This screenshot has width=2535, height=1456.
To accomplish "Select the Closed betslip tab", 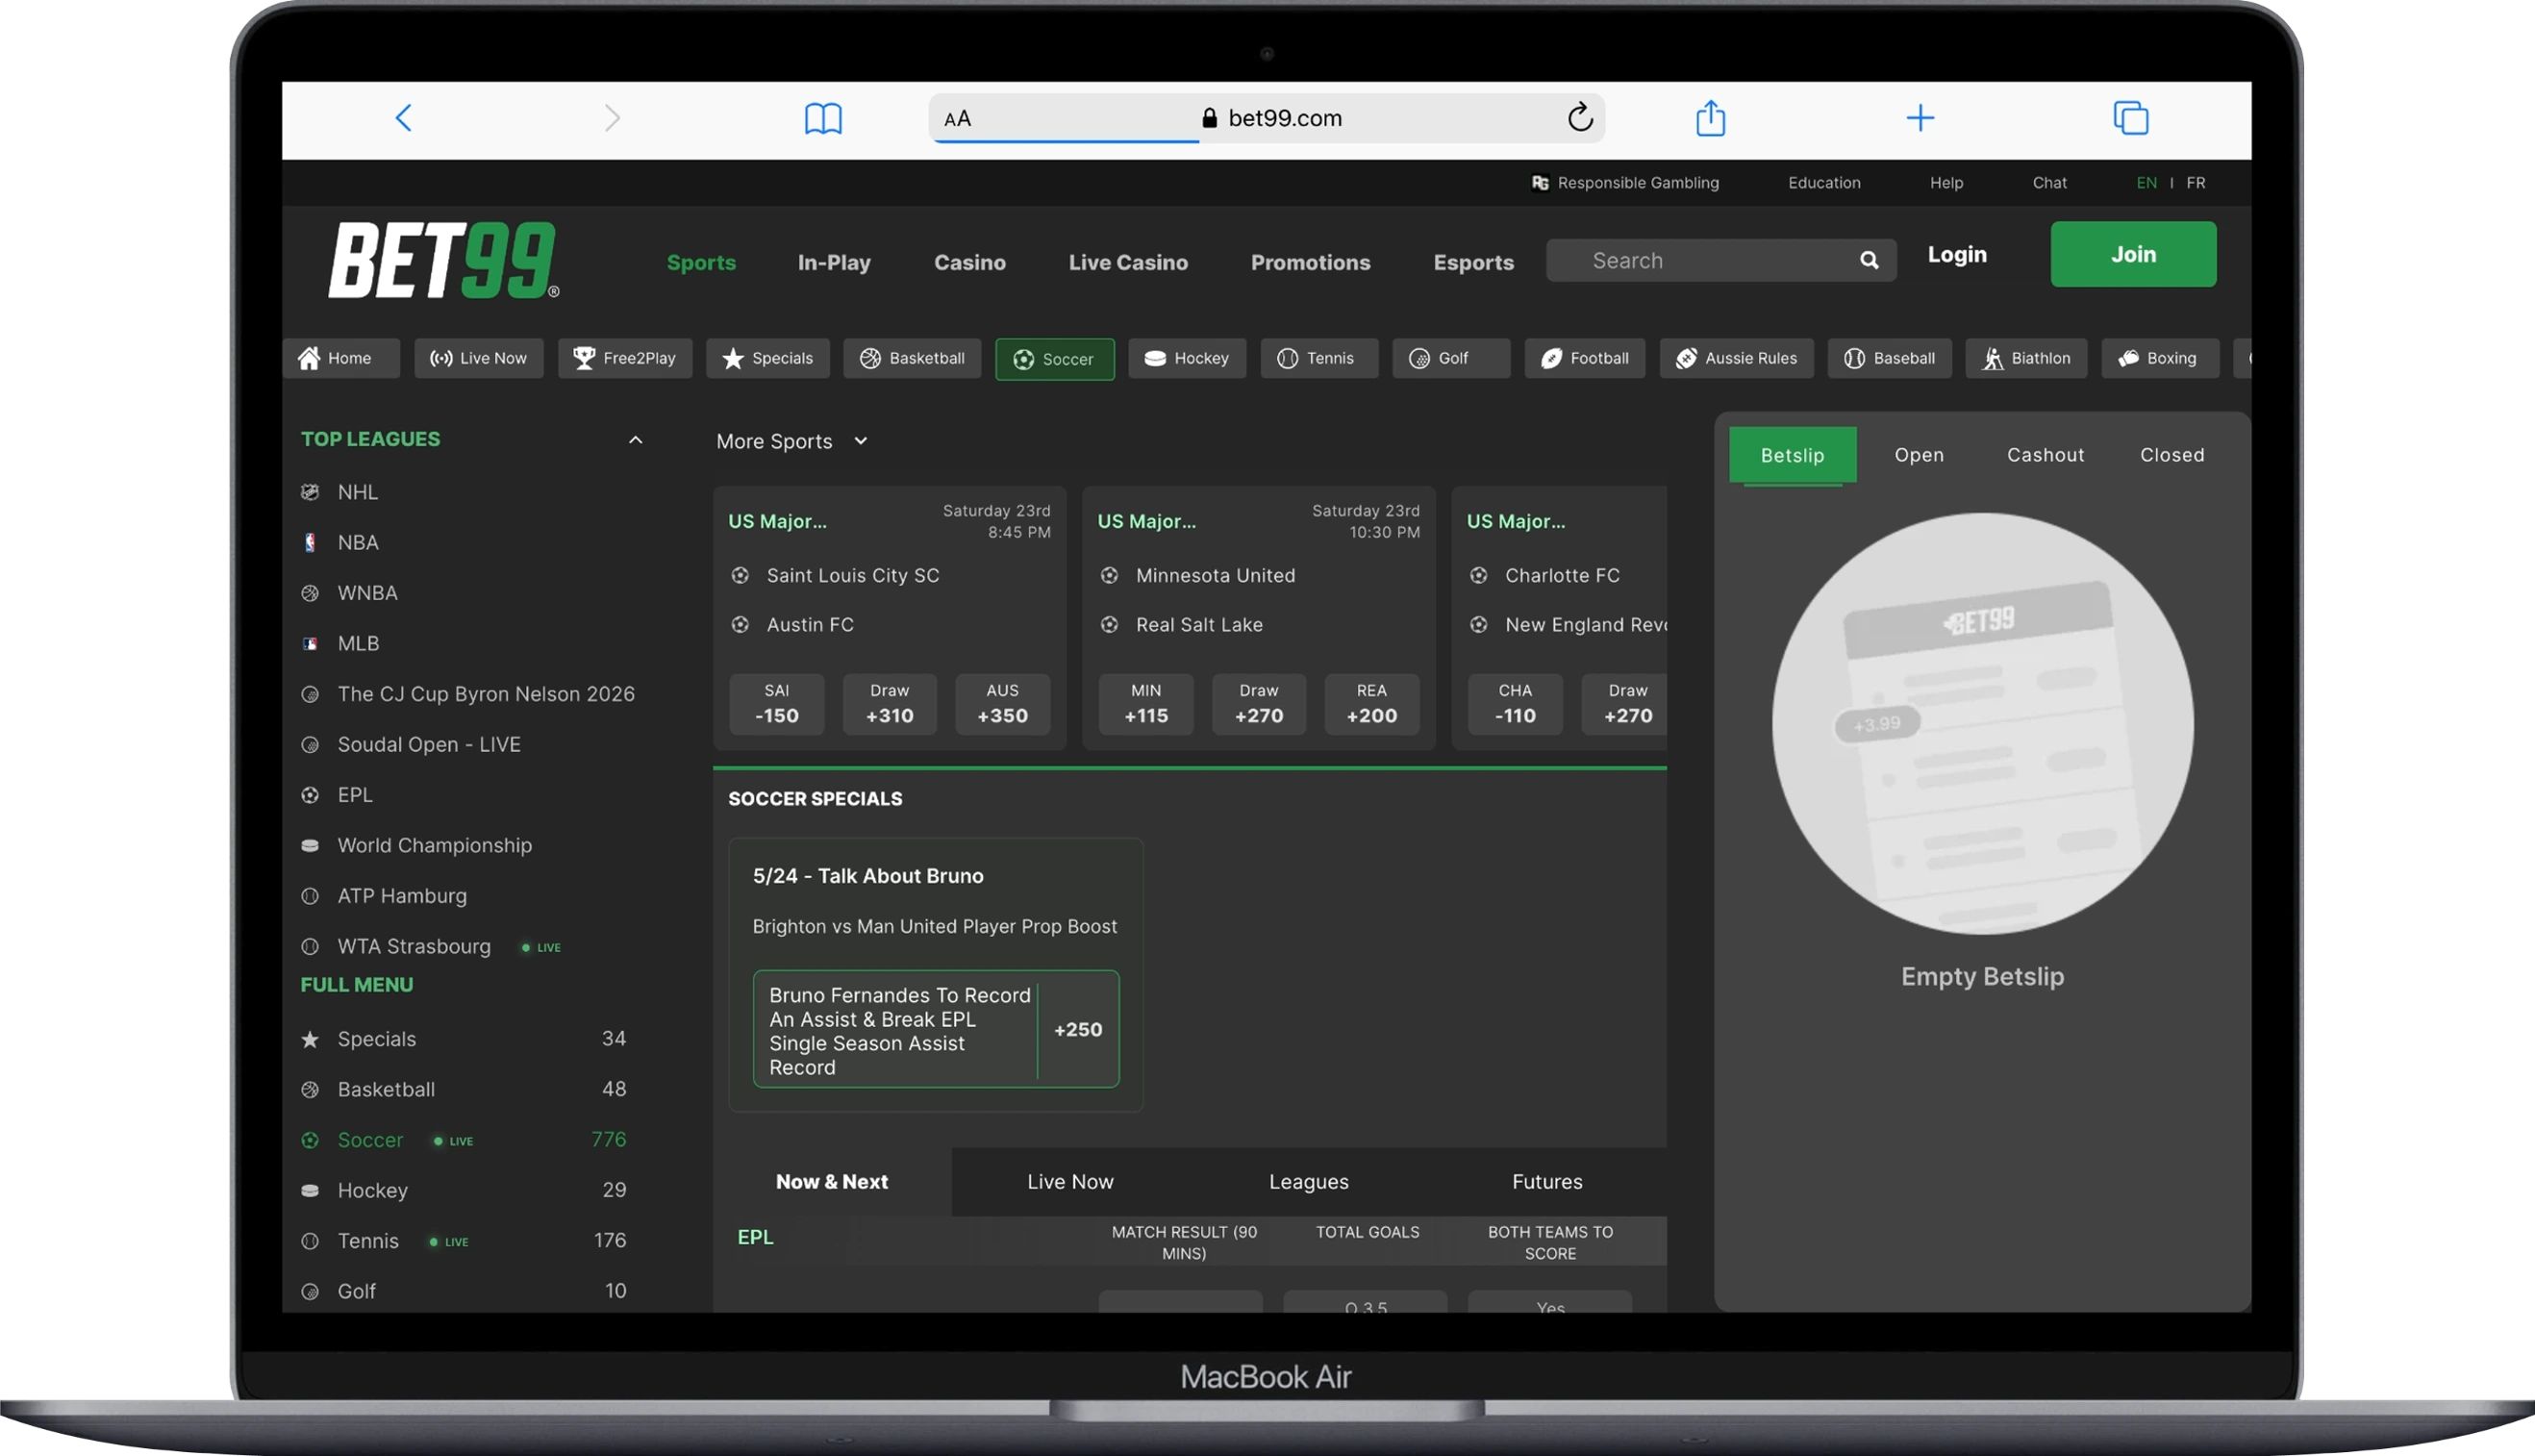I will 2171,455.
